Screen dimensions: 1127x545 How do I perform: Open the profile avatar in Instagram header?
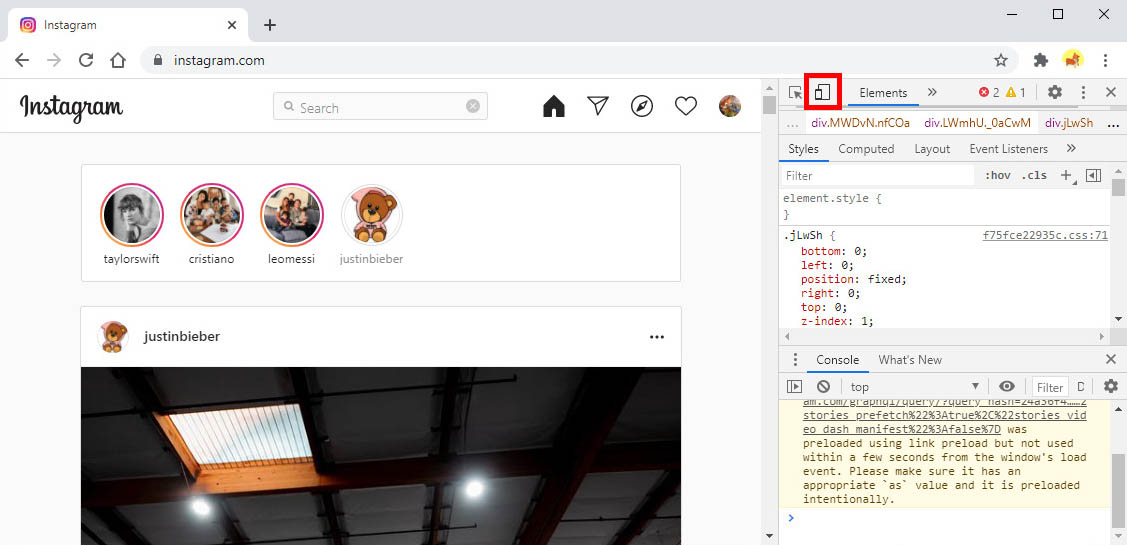pyautogui.click(x=730, y=106)
